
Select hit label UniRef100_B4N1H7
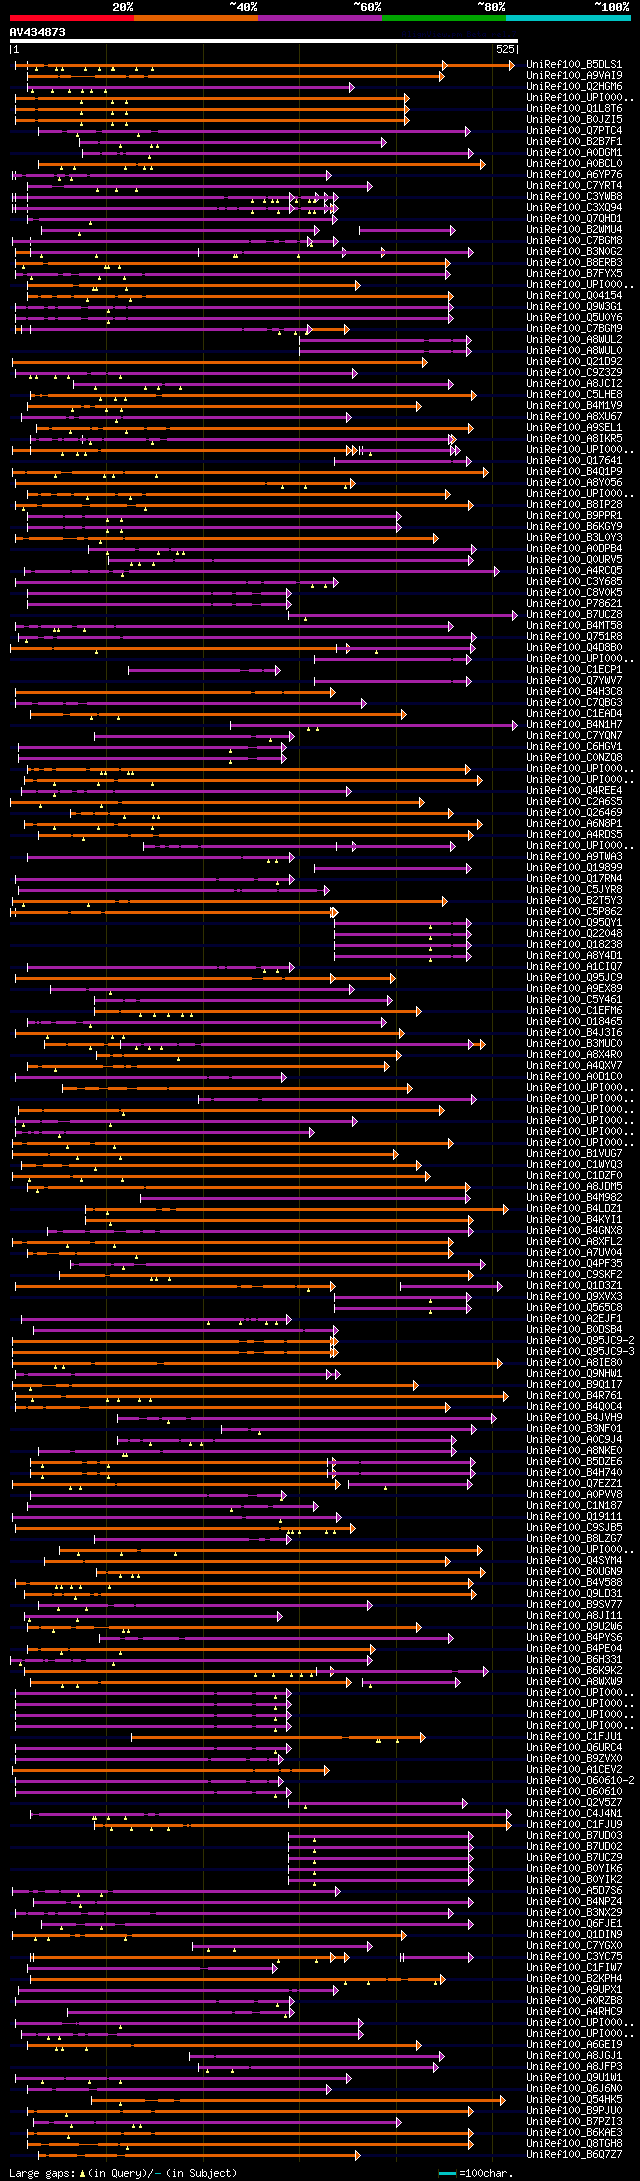574,725
